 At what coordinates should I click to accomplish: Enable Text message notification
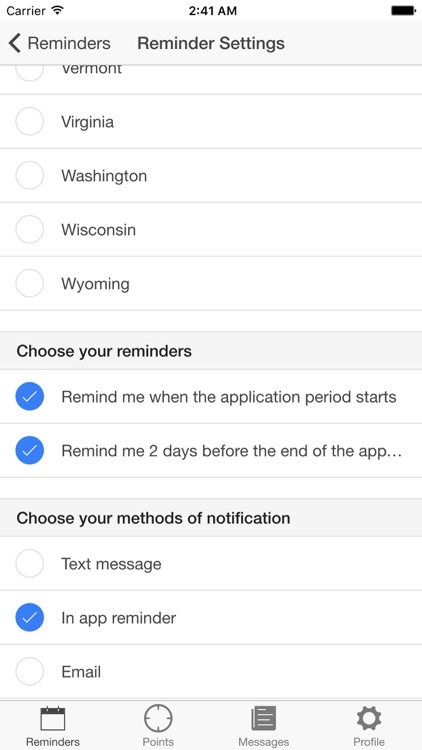pyautogui.click(x=30, y=564)
